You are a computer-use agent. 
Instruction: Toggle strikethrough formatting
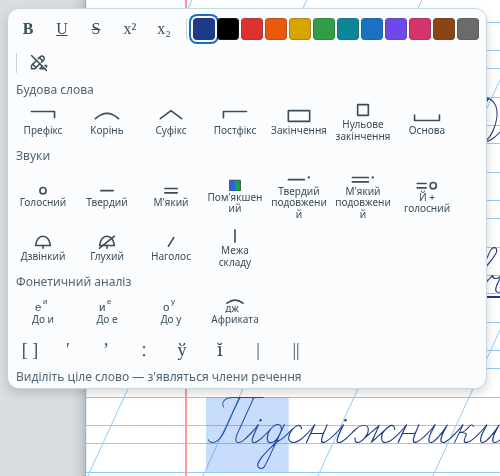[x=96, y=29]
